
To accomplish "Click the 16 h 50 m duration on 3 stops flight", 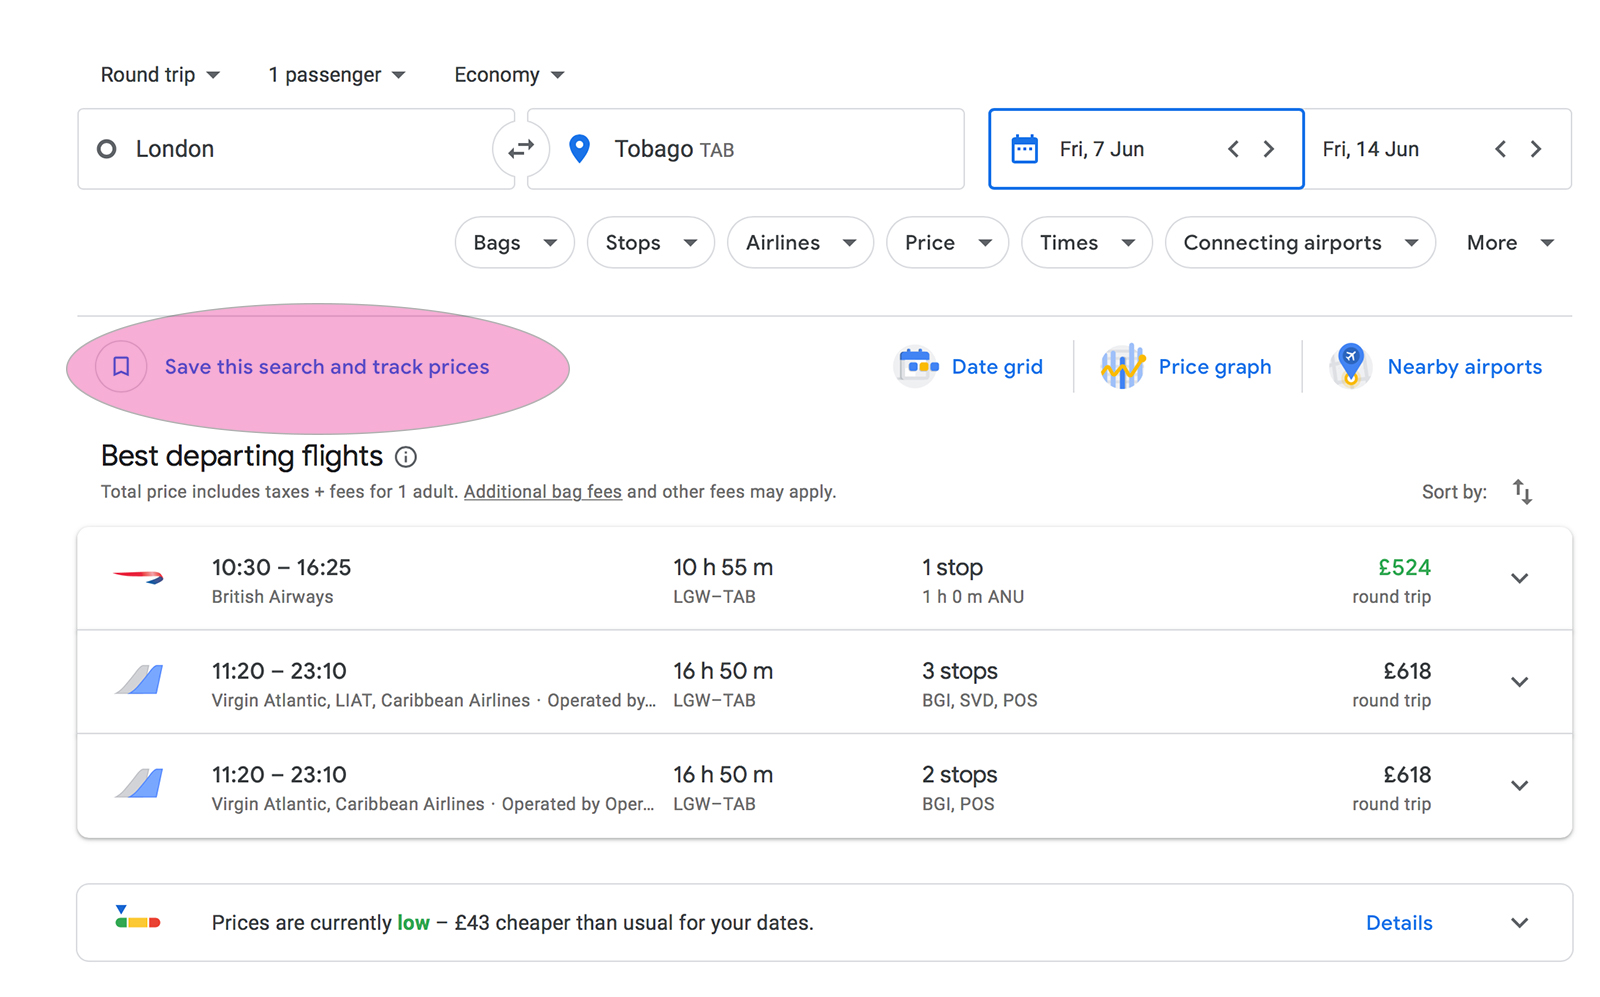I will coord(723,671).
